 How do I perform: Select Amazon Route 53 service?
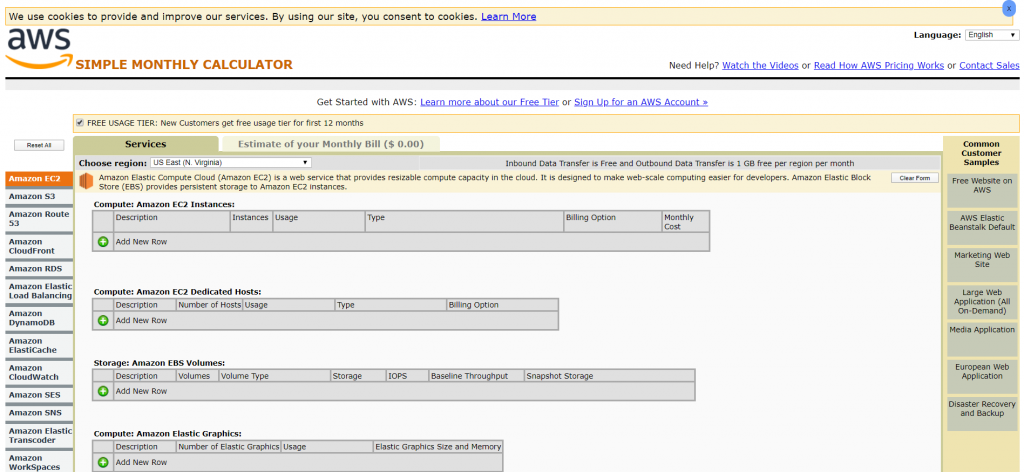coord(39,219)
